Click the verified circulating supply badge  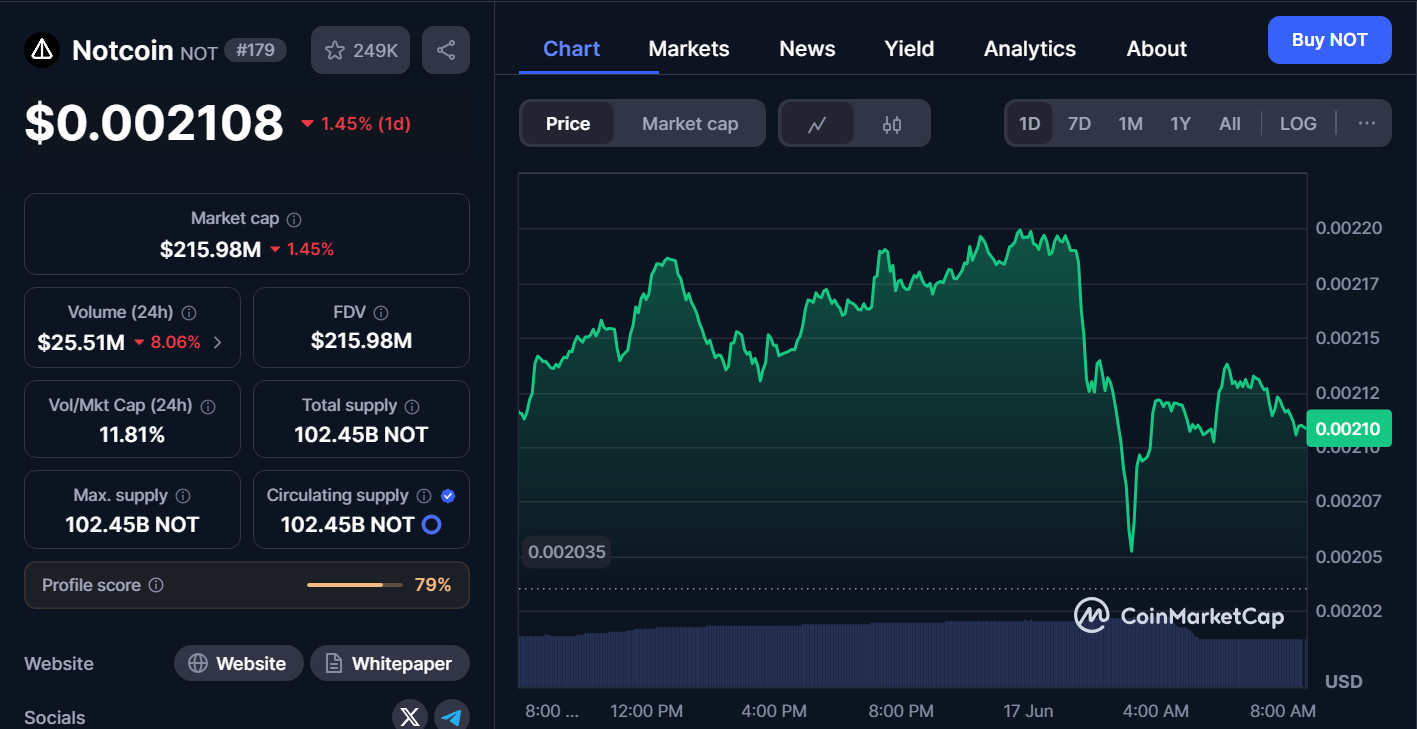click(448, 496)
